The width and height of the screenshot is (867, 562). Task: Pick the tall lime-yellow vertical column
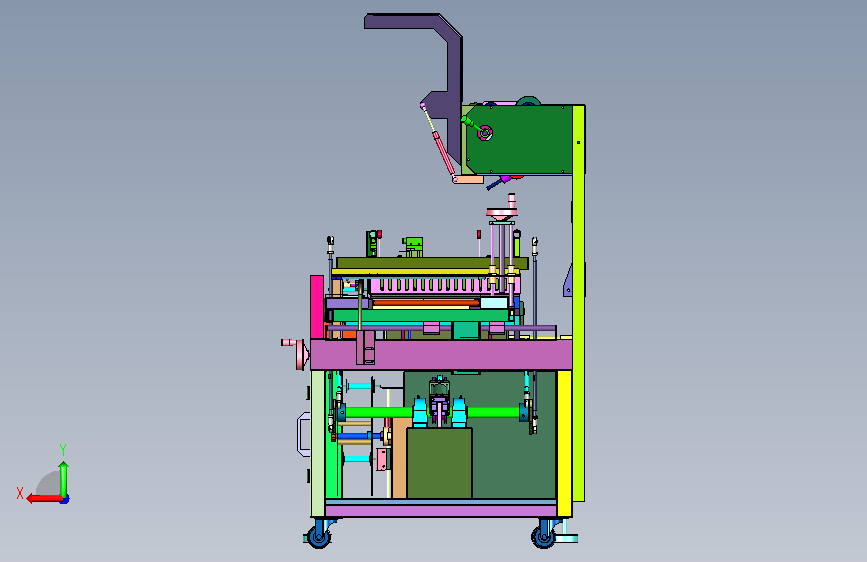(578, 303)
